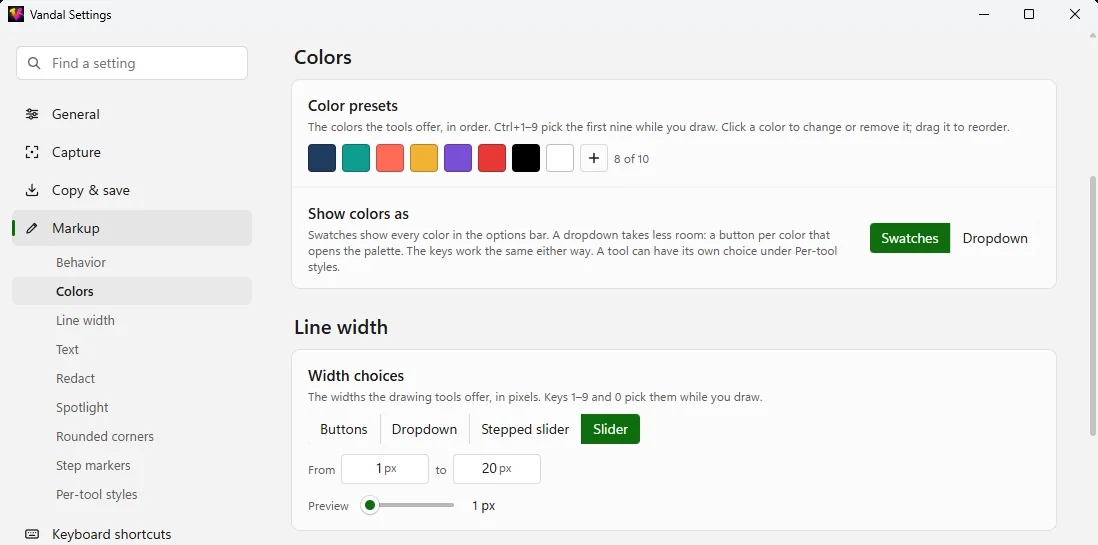The height and width of the screenshot is (545, 1098).
Task: Click the white color preset
Action: (x=560, y=158)
